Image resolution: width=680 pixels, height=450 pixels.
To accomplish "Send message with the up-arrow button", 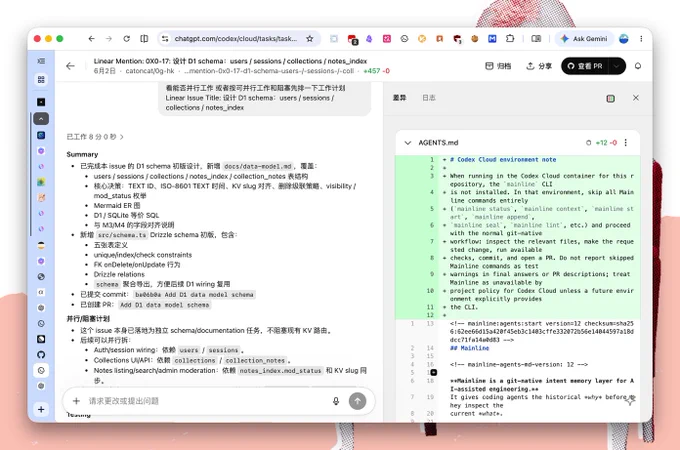I will 357,401.
